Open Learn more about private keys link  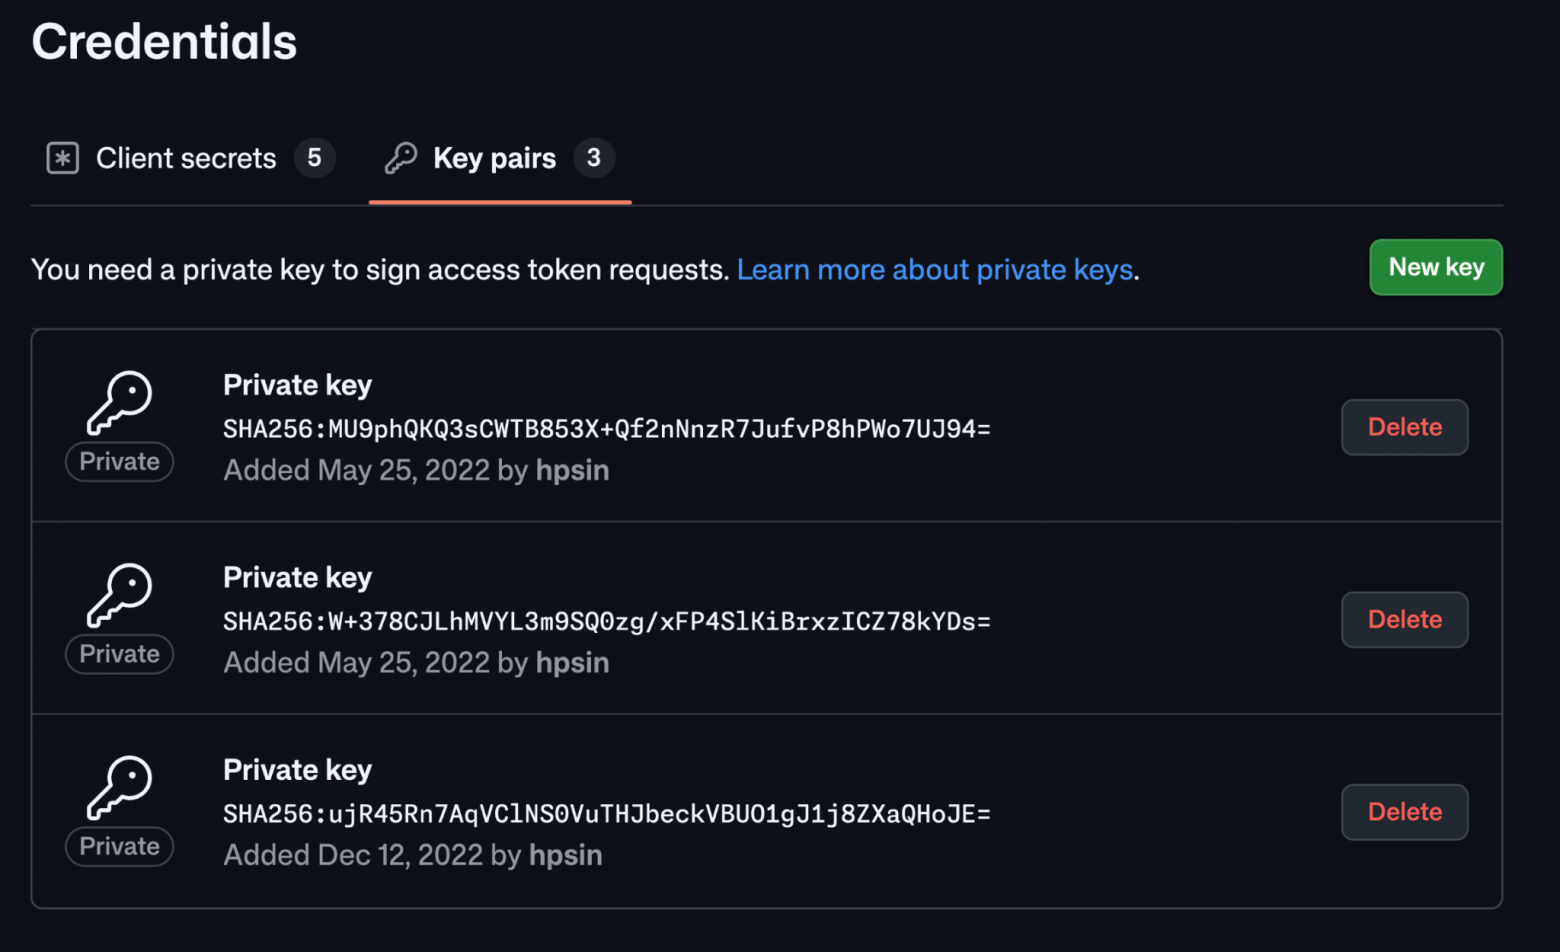point(935,270)
